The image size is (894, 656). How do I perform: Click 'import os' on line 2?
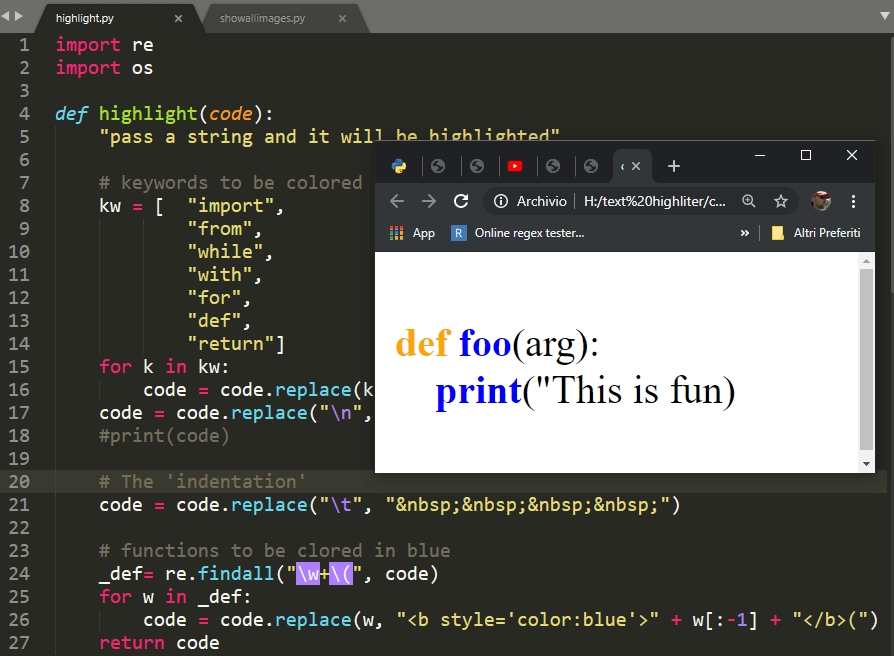click(104, 68)
